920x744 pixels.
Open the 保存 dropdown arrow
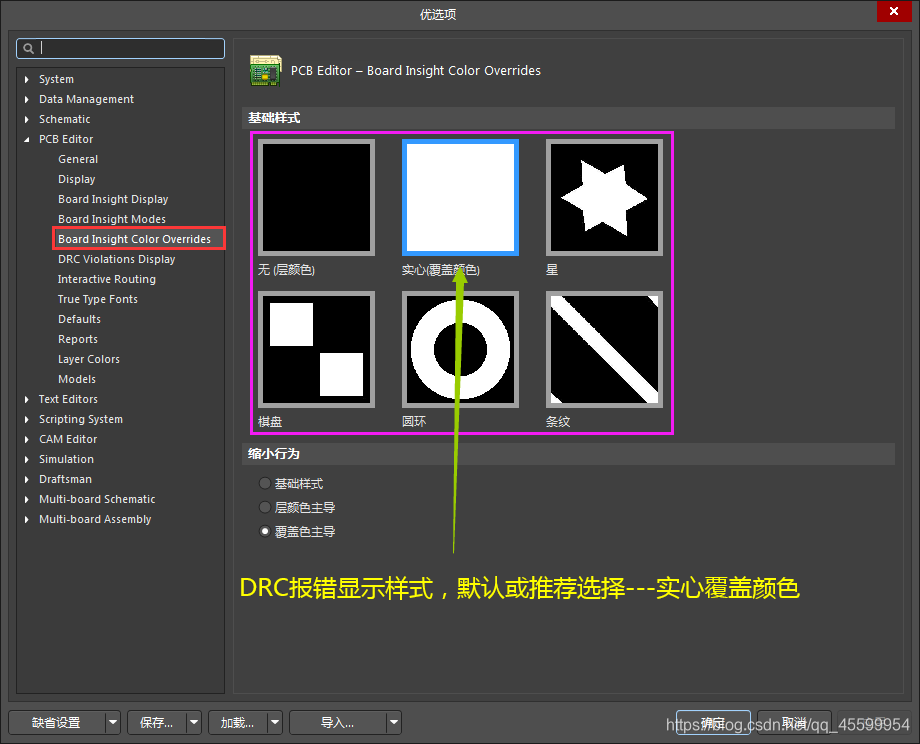click(x=193, y=722)
